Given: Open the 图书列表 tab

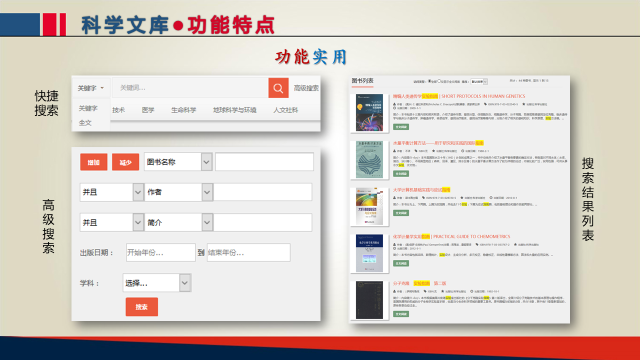Looking at the screenshot, I should click(x=362, y=81).
